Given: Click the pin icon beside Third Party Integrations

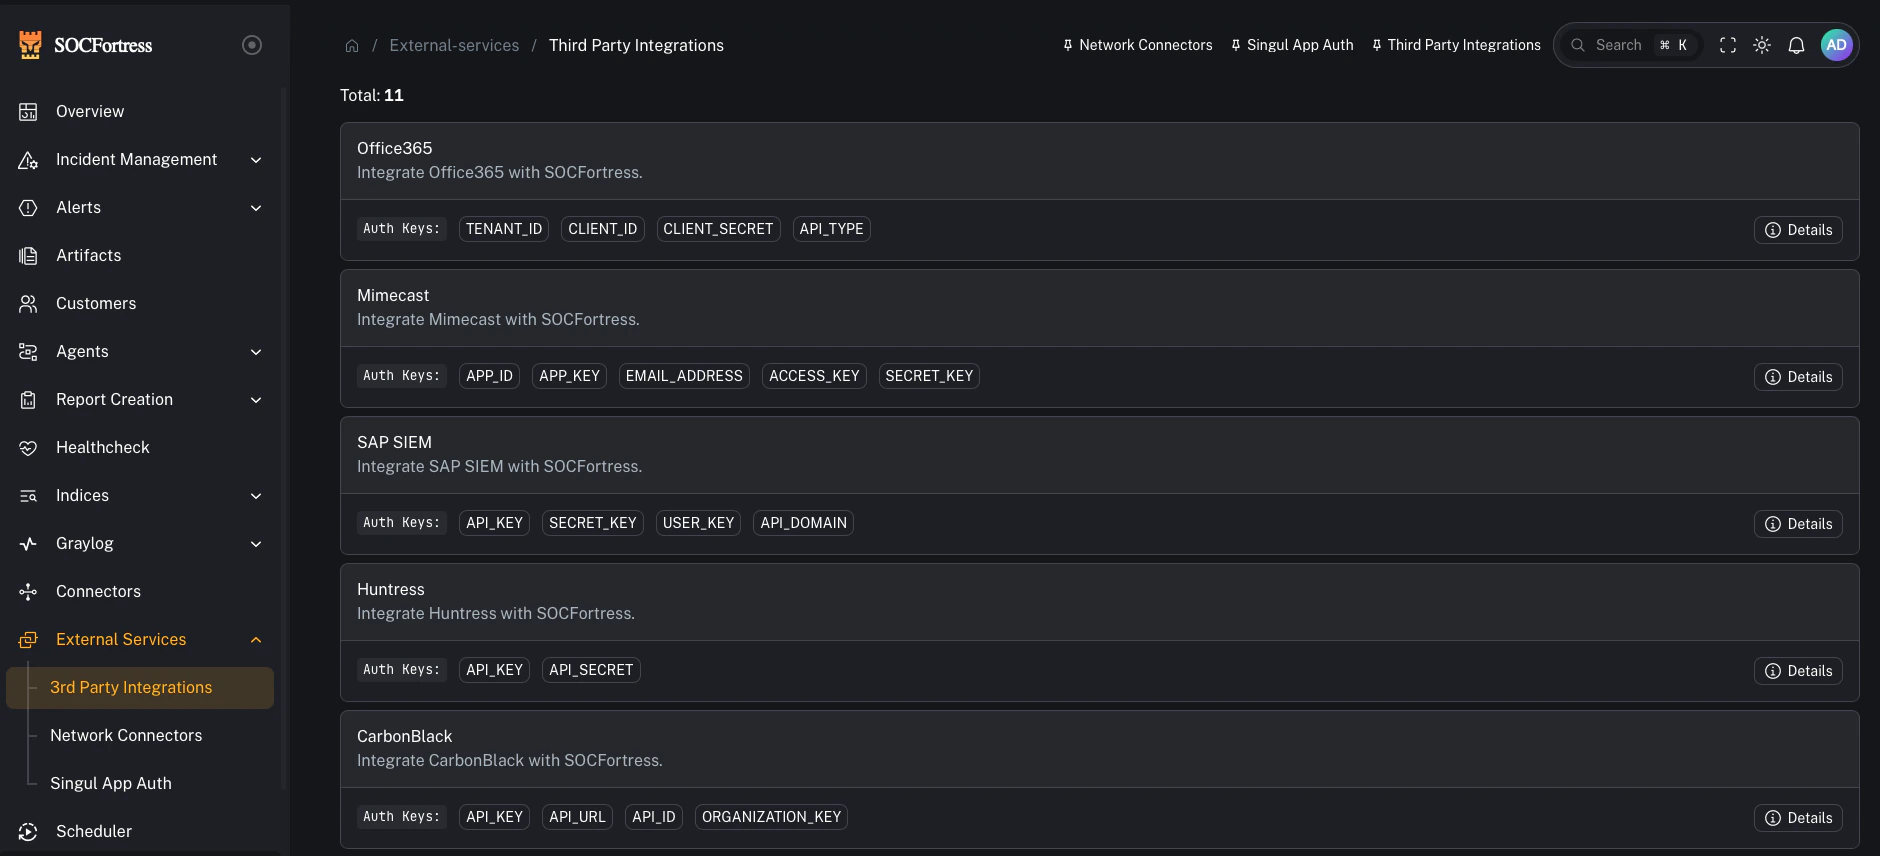Looking at the screenshot, I should click(x=1377, y=45).
